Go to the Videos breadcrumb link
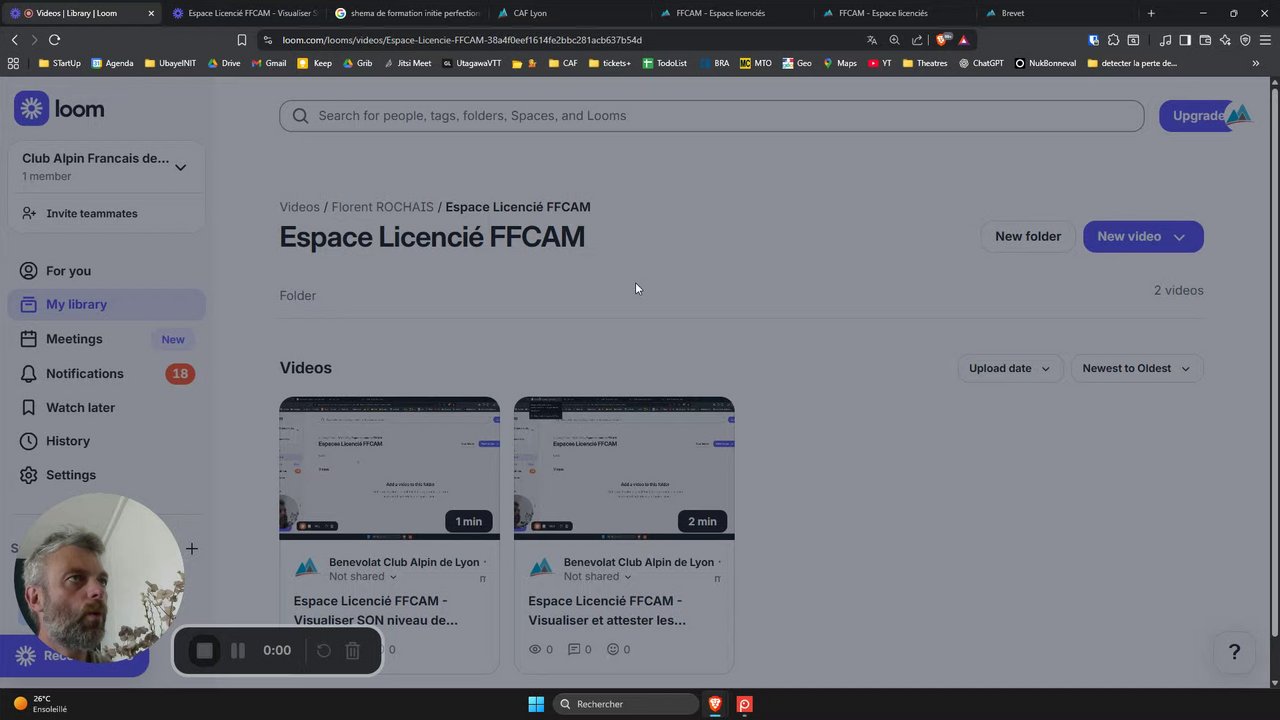1280x720 pixels. [299, 207]
